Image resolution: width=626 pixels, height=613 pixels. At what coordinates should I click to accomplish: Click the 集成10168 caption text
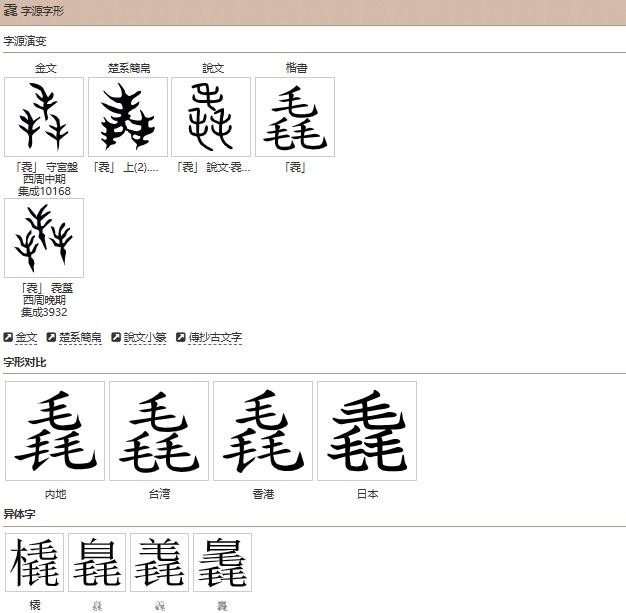click(x=44, y=191)
